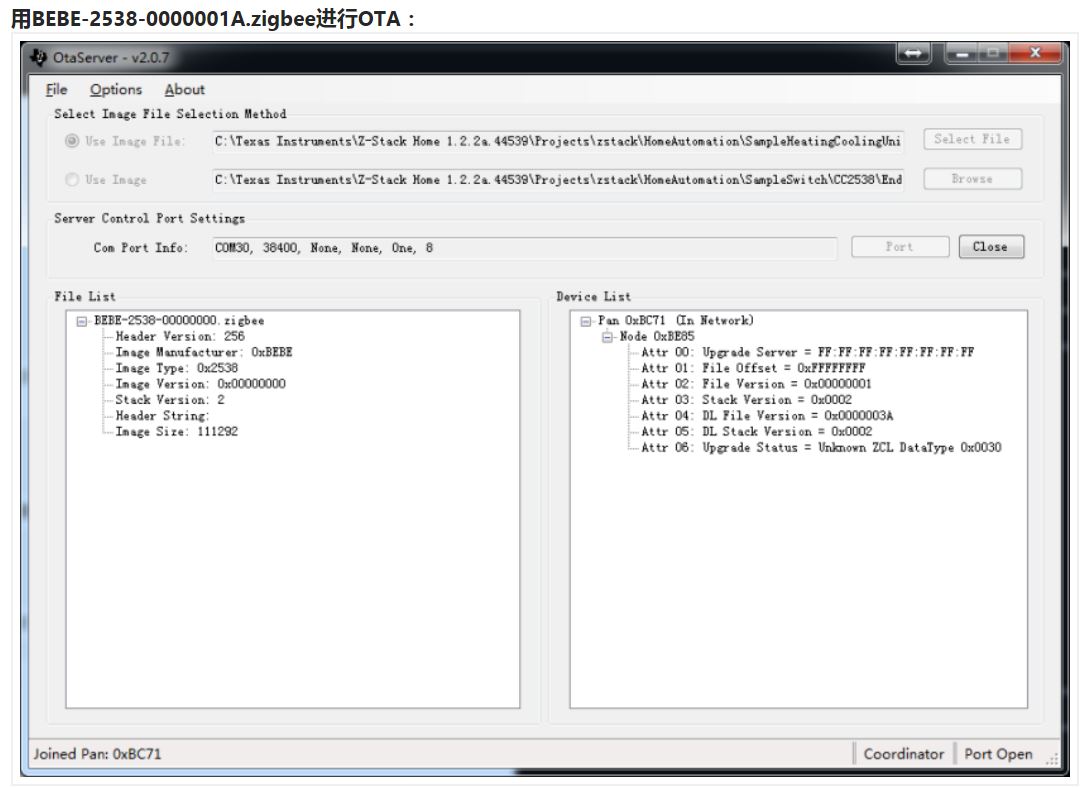Select Node 0xBE85 in Device List
1083x787 pixels.
[x=657, y=336]
